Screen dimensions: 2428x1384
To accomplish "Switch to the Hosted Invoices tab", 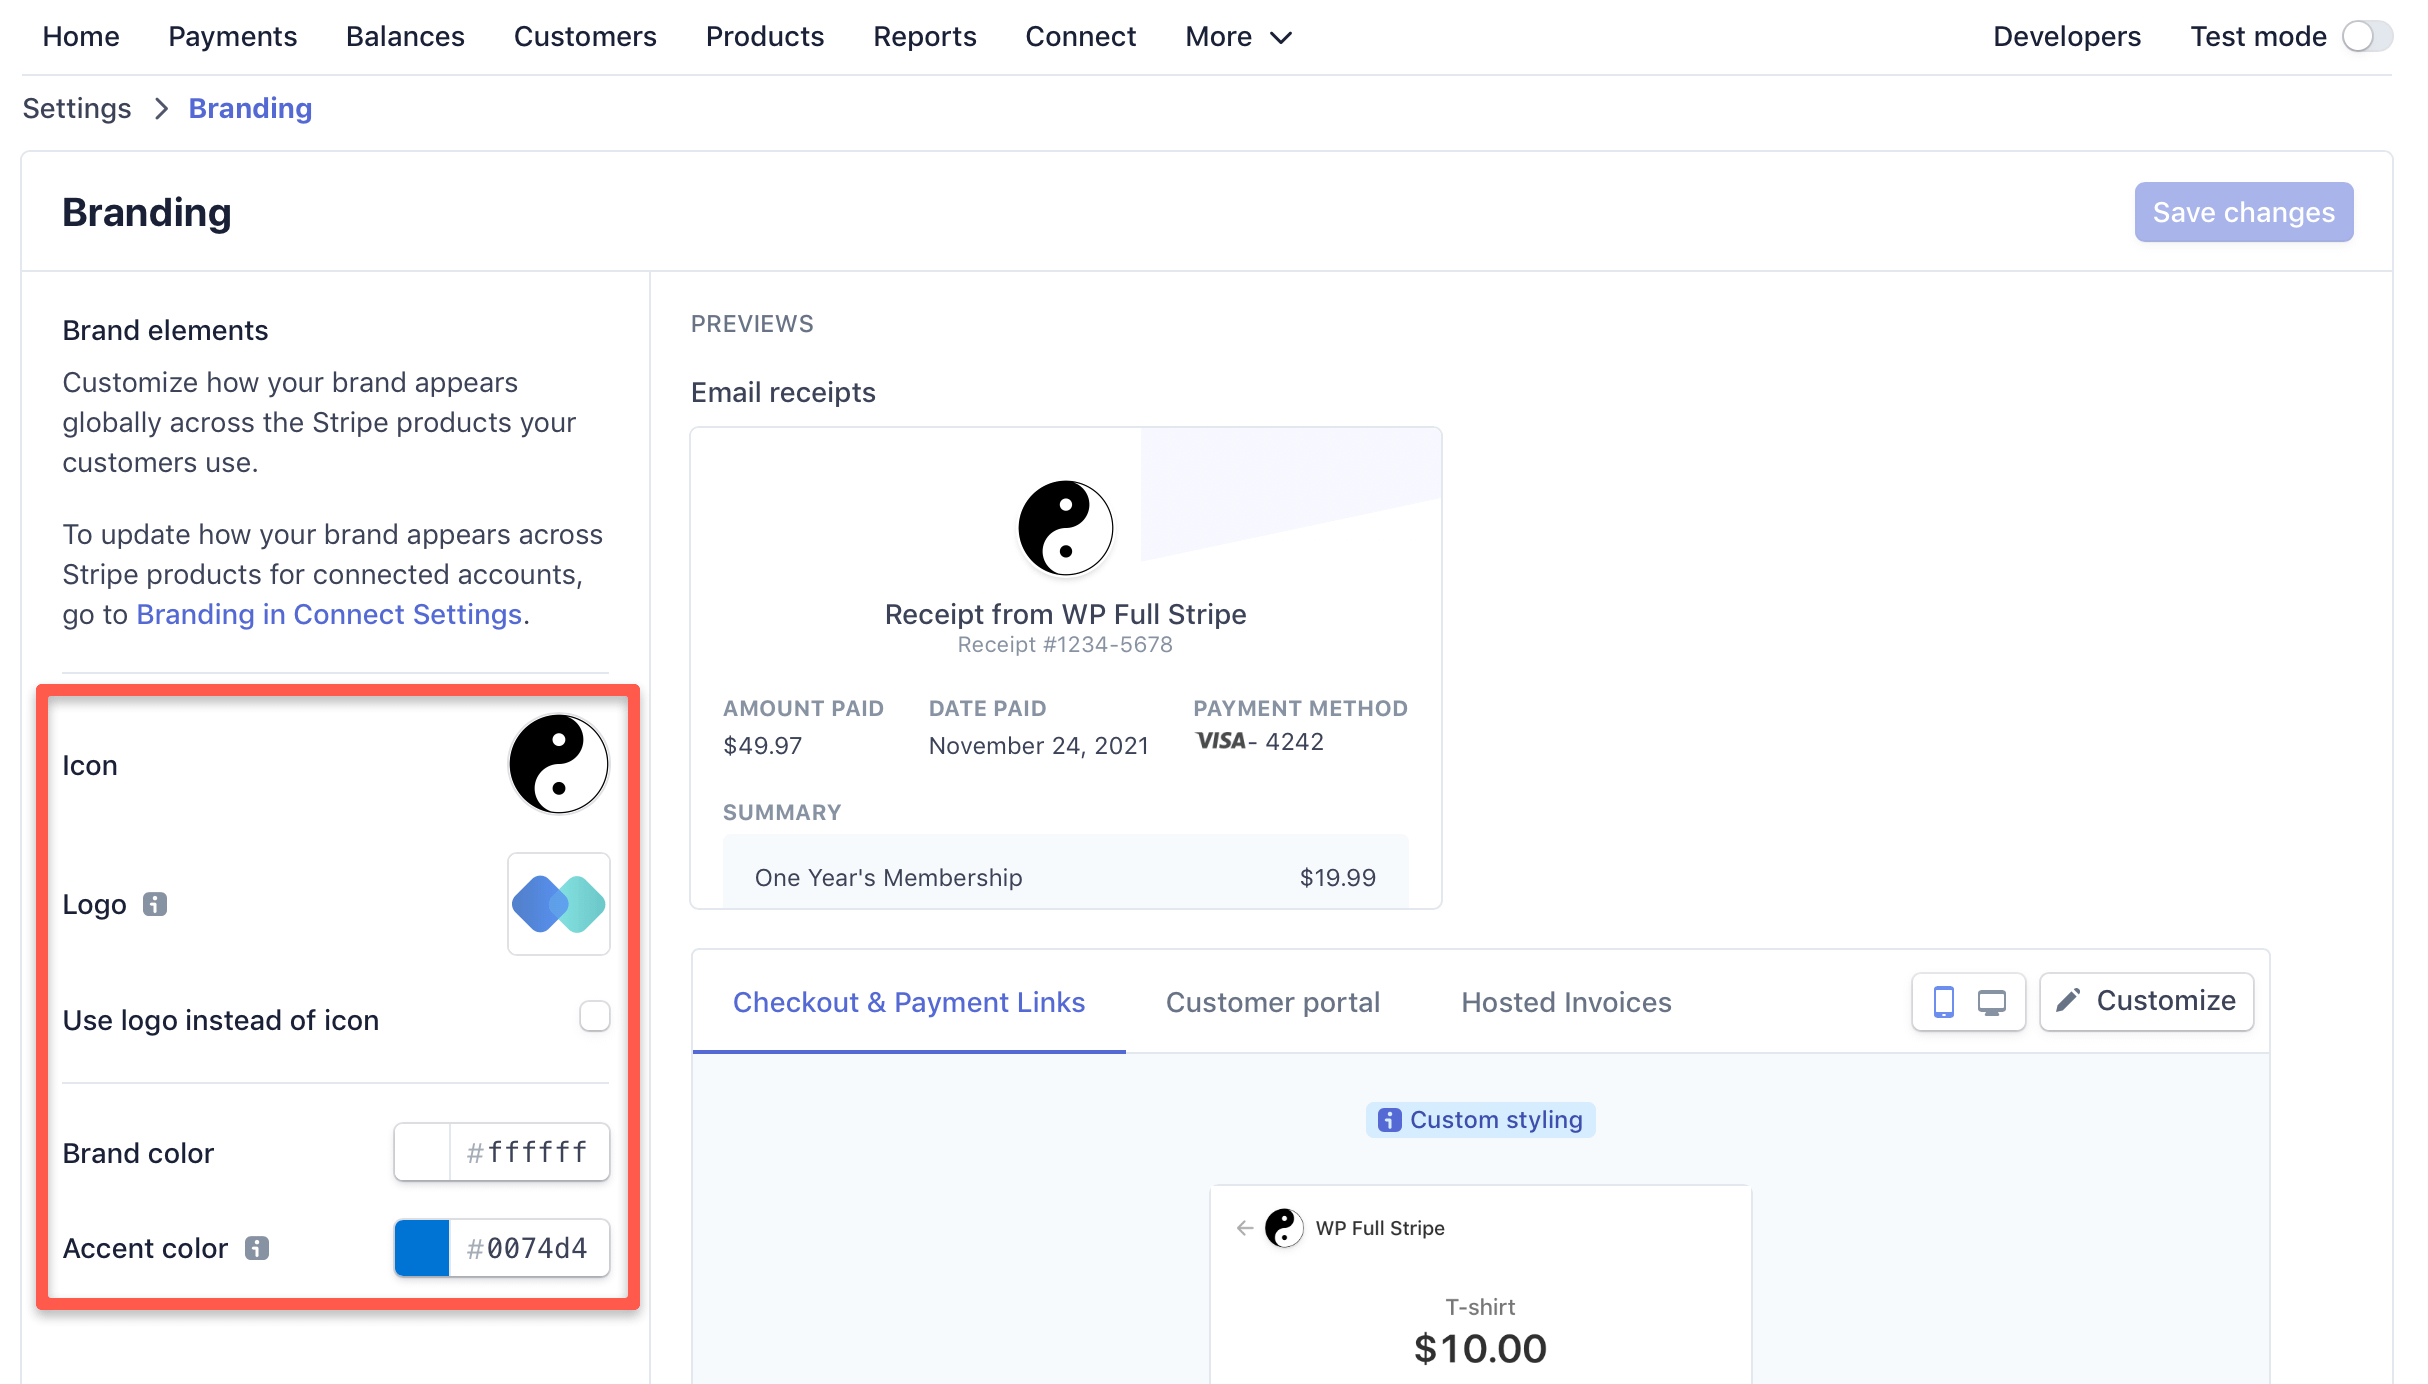I will point(1565,1002).
